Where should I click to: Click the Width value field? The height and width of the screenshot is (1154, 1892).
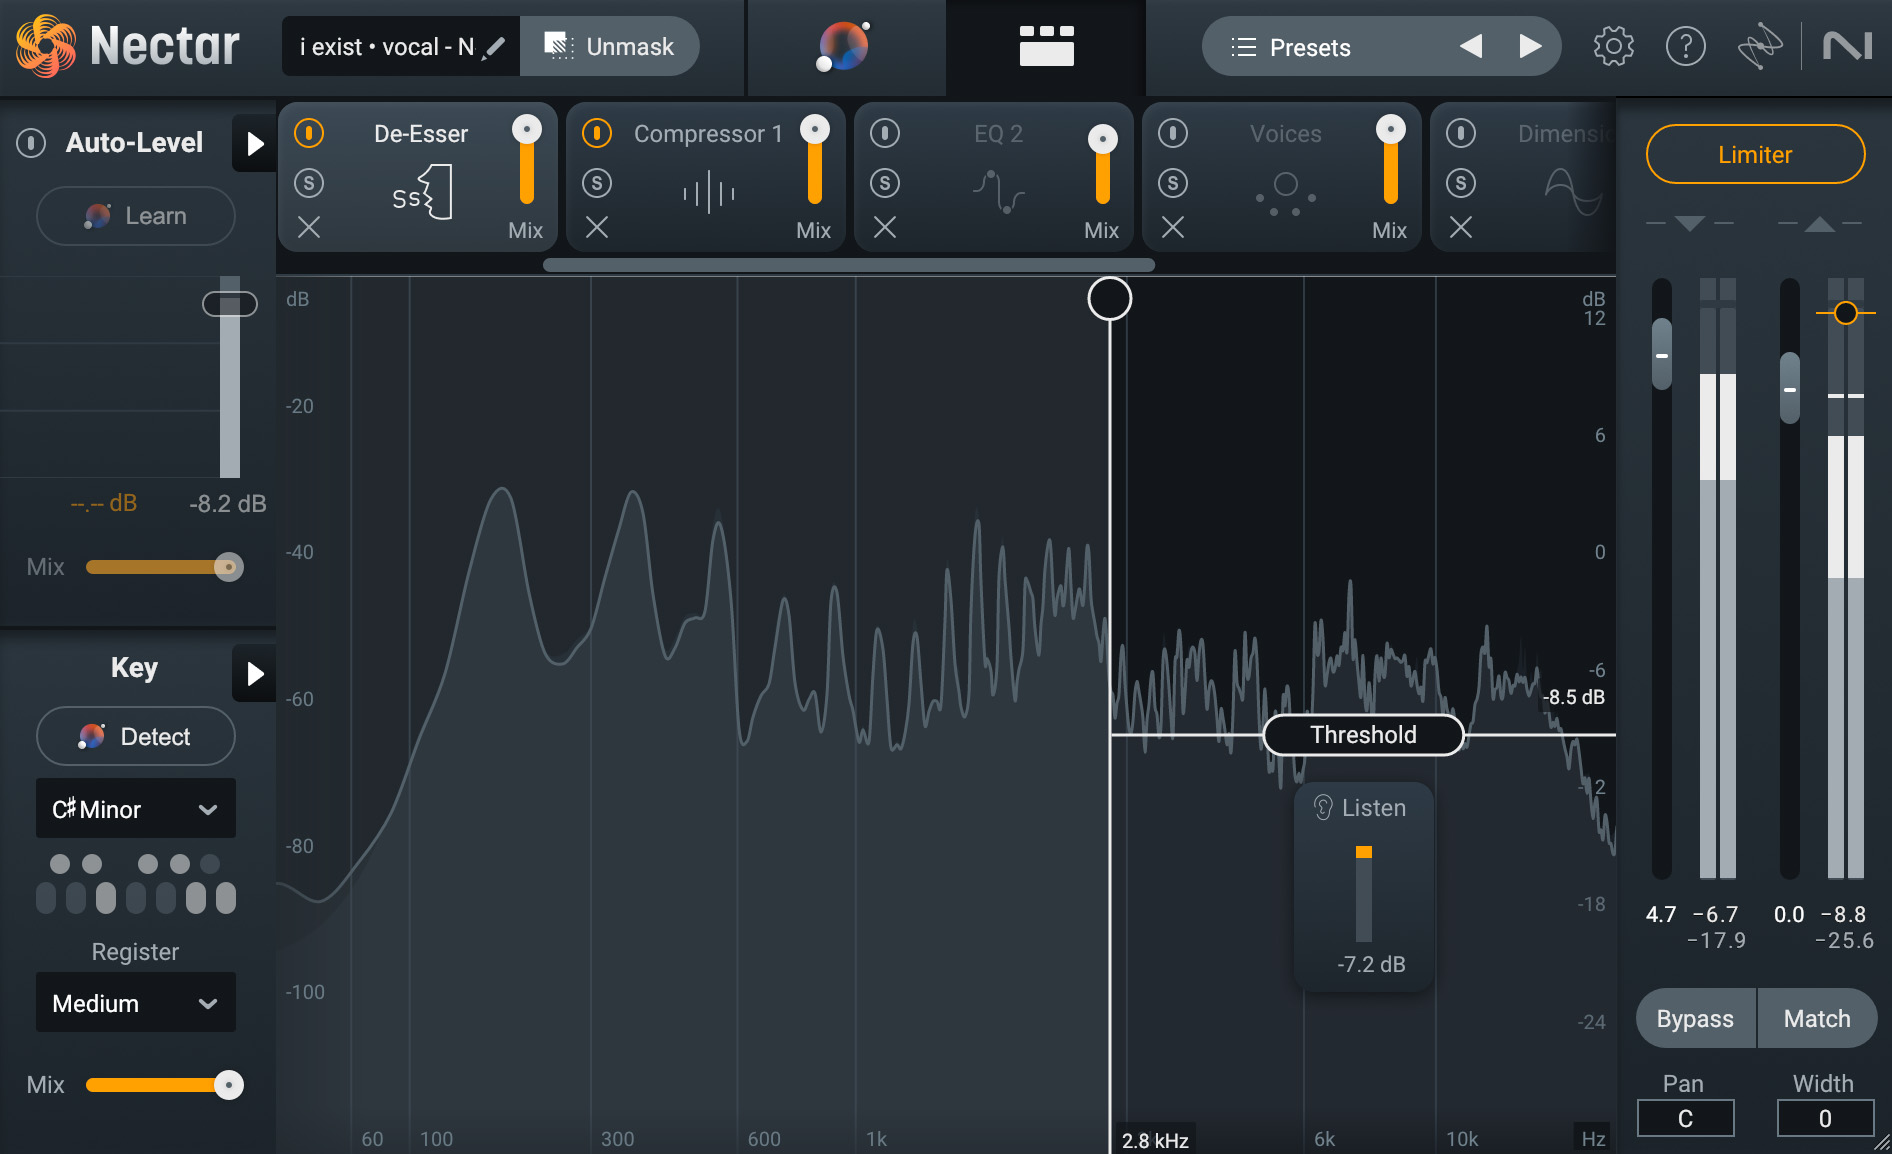point(1825,1118)
